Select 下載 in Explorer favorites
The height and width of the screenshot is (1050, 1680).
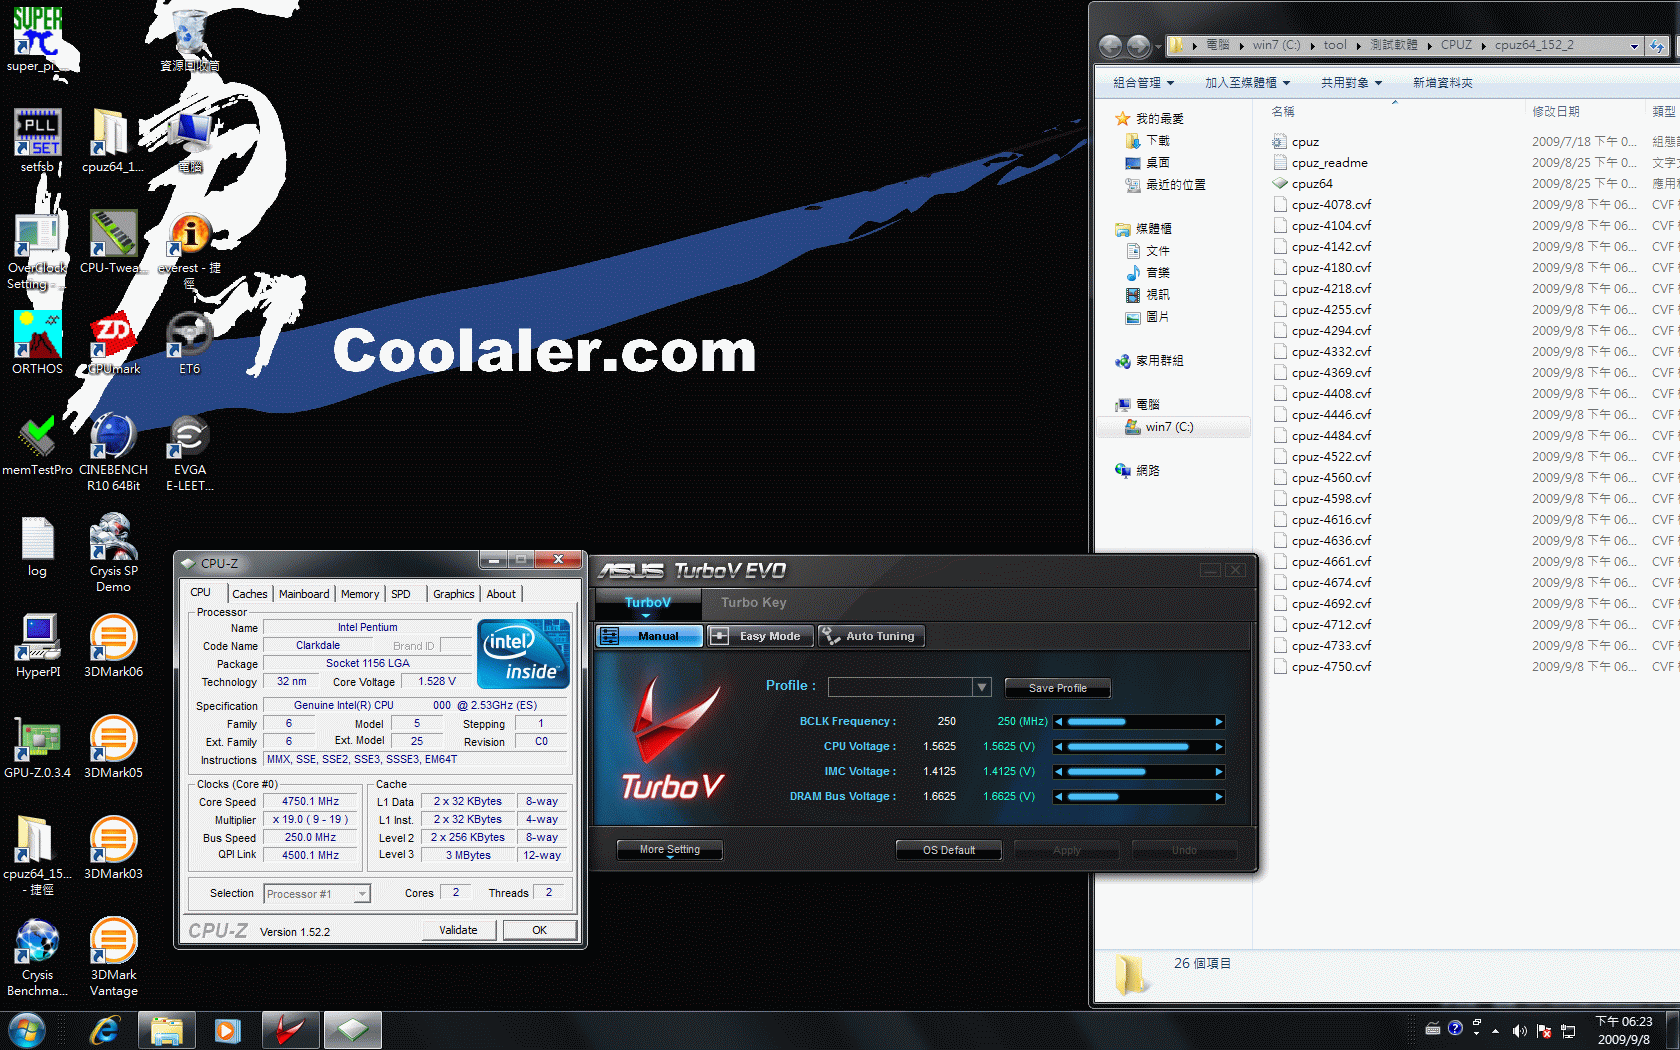point(1157,141)
